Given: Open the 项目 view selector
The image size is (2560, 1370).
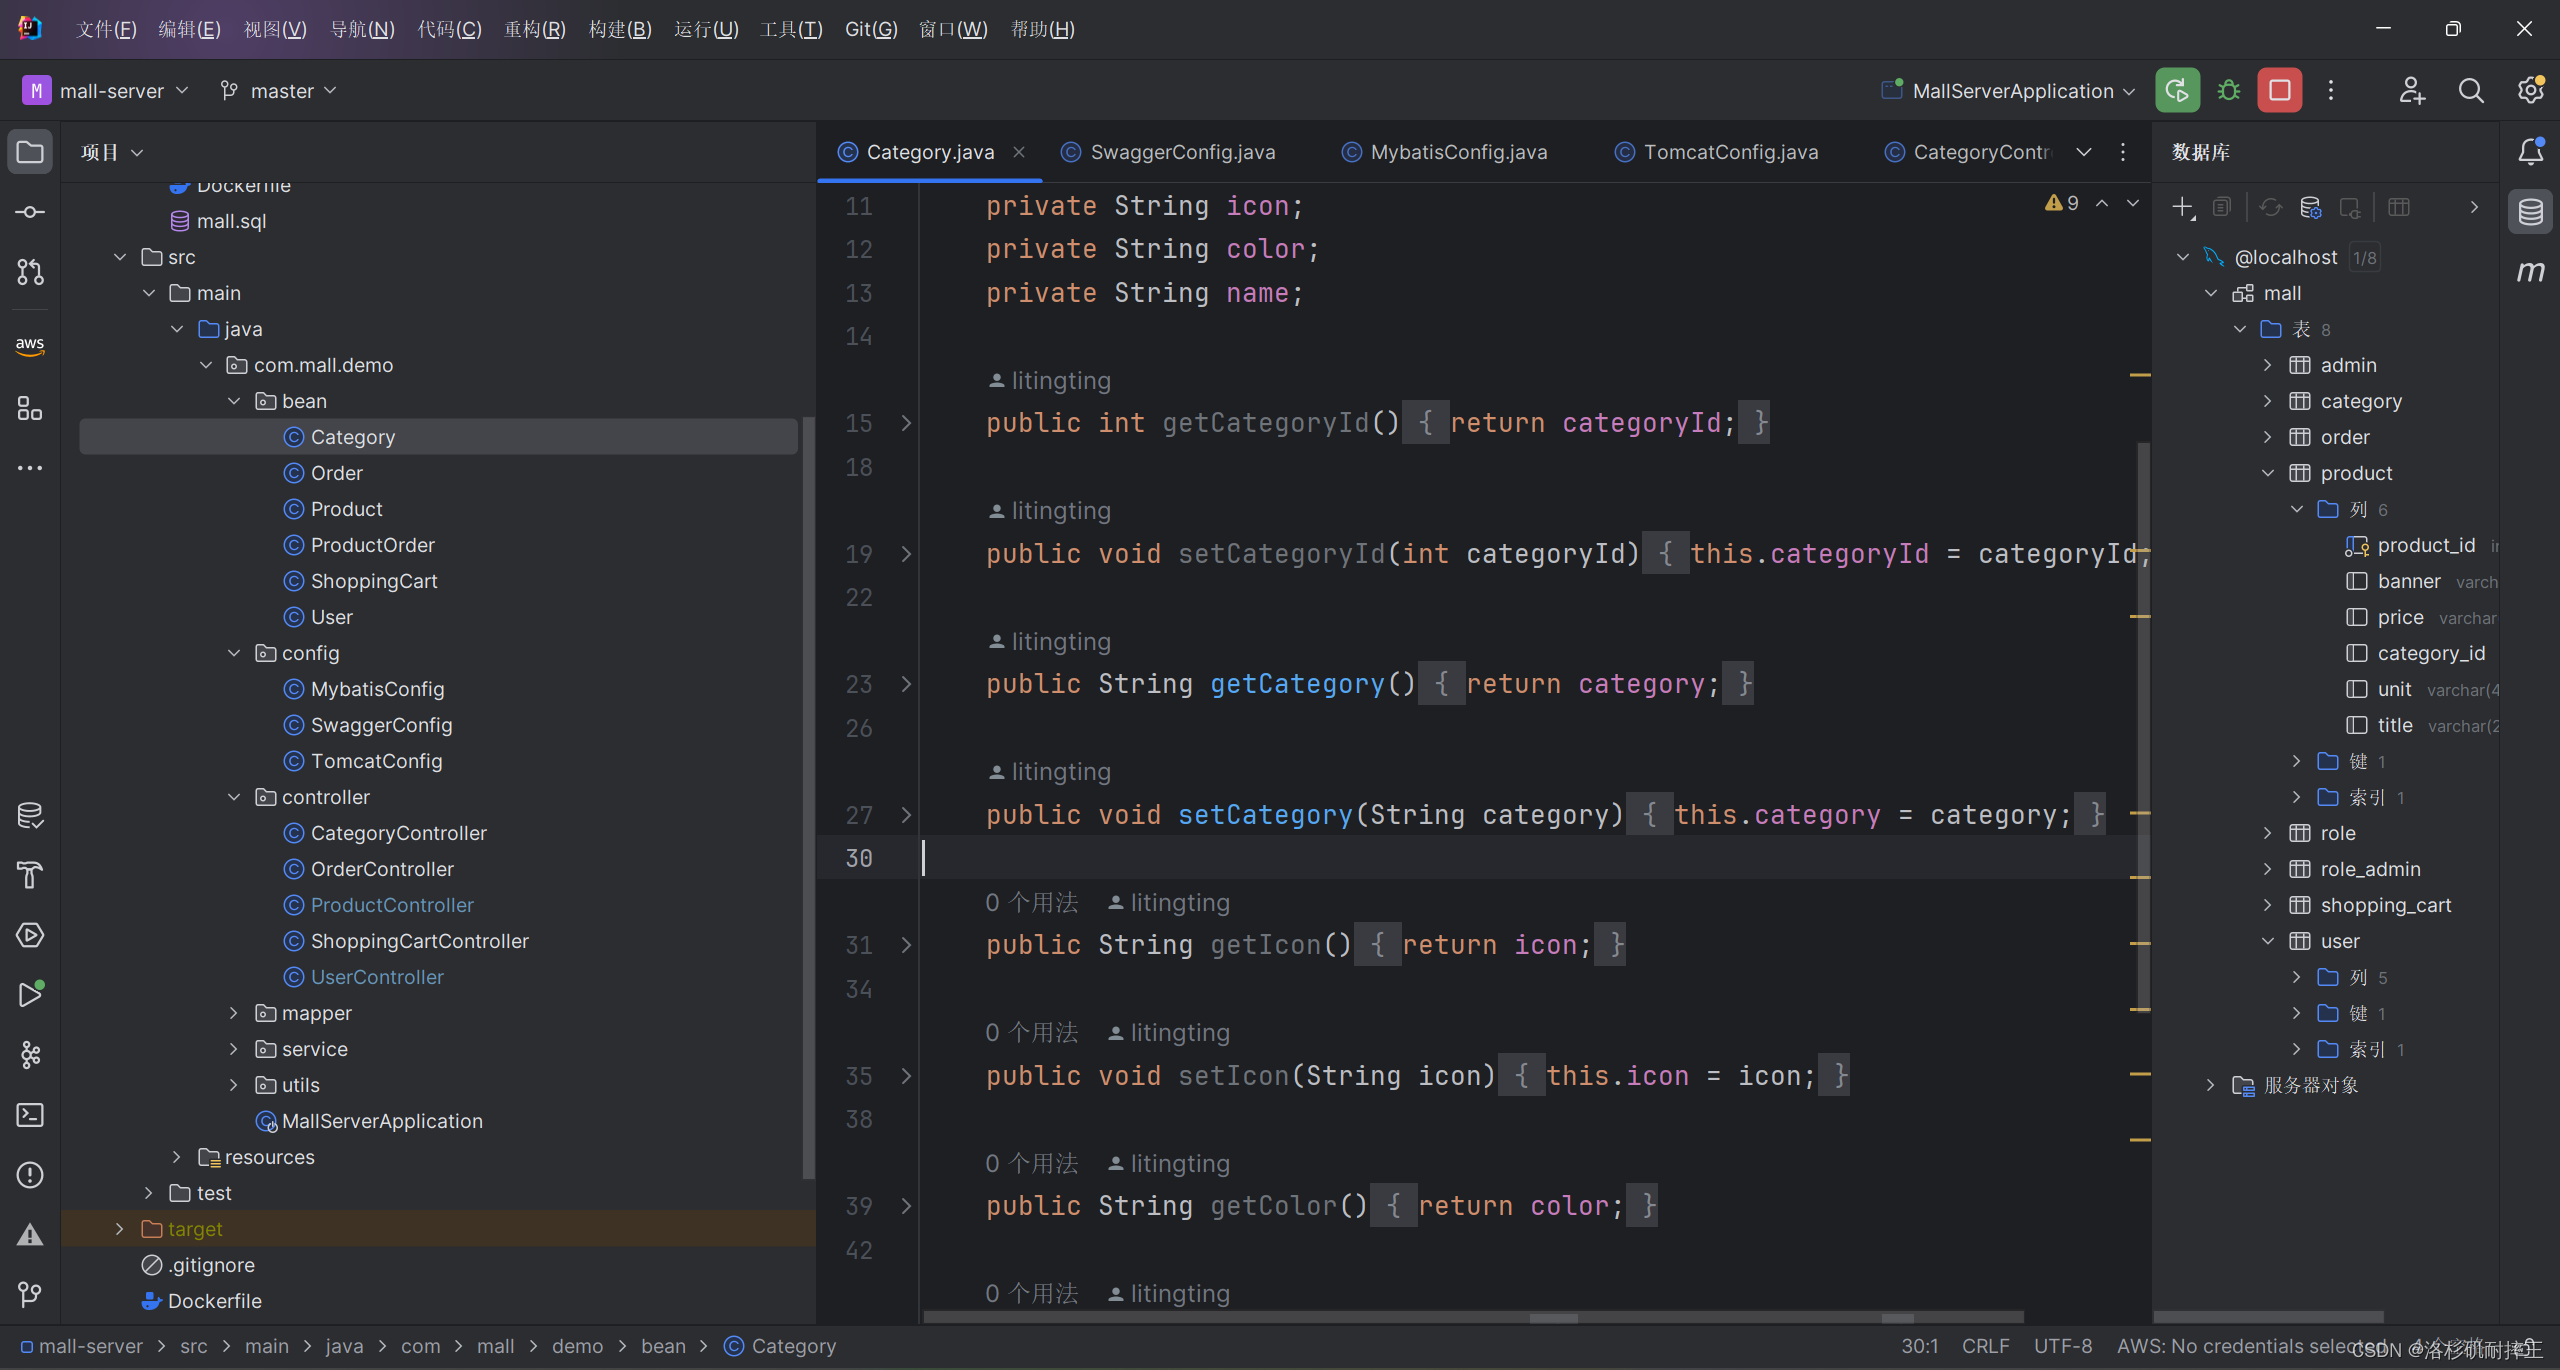Looking at the screenshot, I should click(x=112, y=152).
